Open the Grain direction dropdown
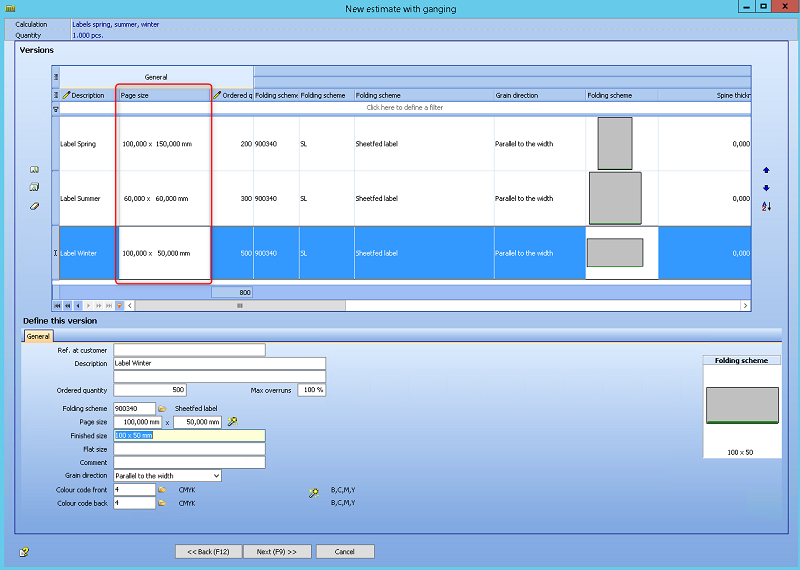The width and height of the screenshot is (800, 570). [x=216, y=476]
